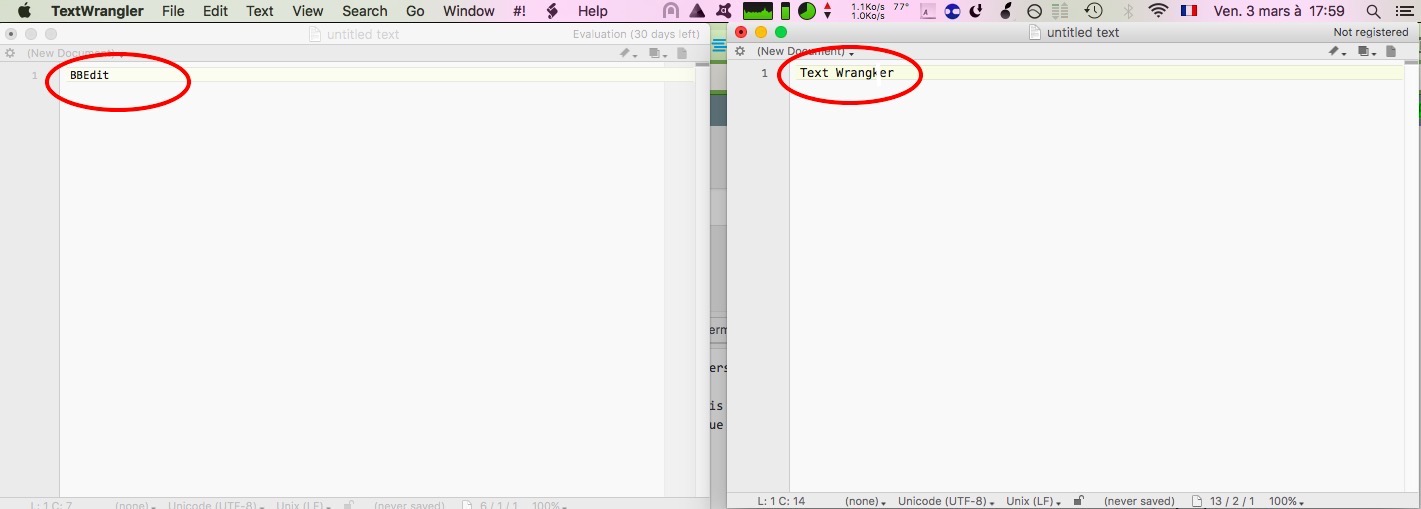Image resolution: width=1421 pixels, height=509 pixels.
Task: Open the 100% zoom dropdown
Action: coord(1285,501)
